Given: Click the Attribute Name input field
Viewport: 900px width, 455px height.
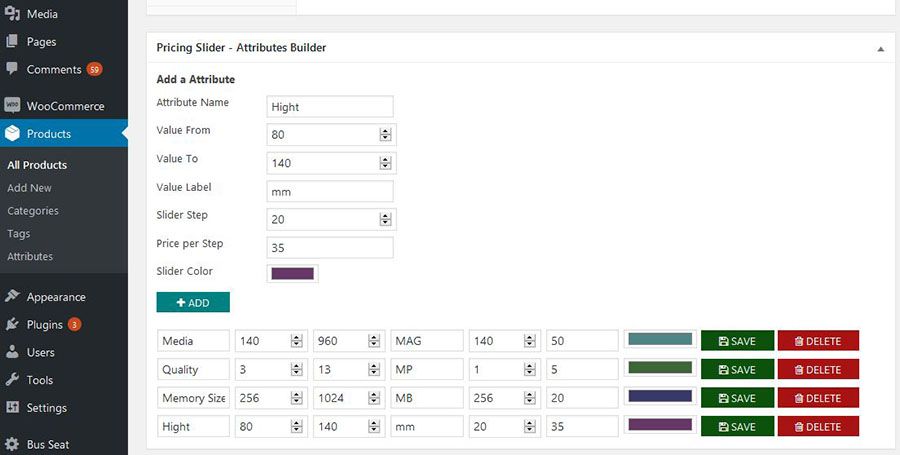Looking at the screenshot, I should [330, 107].
